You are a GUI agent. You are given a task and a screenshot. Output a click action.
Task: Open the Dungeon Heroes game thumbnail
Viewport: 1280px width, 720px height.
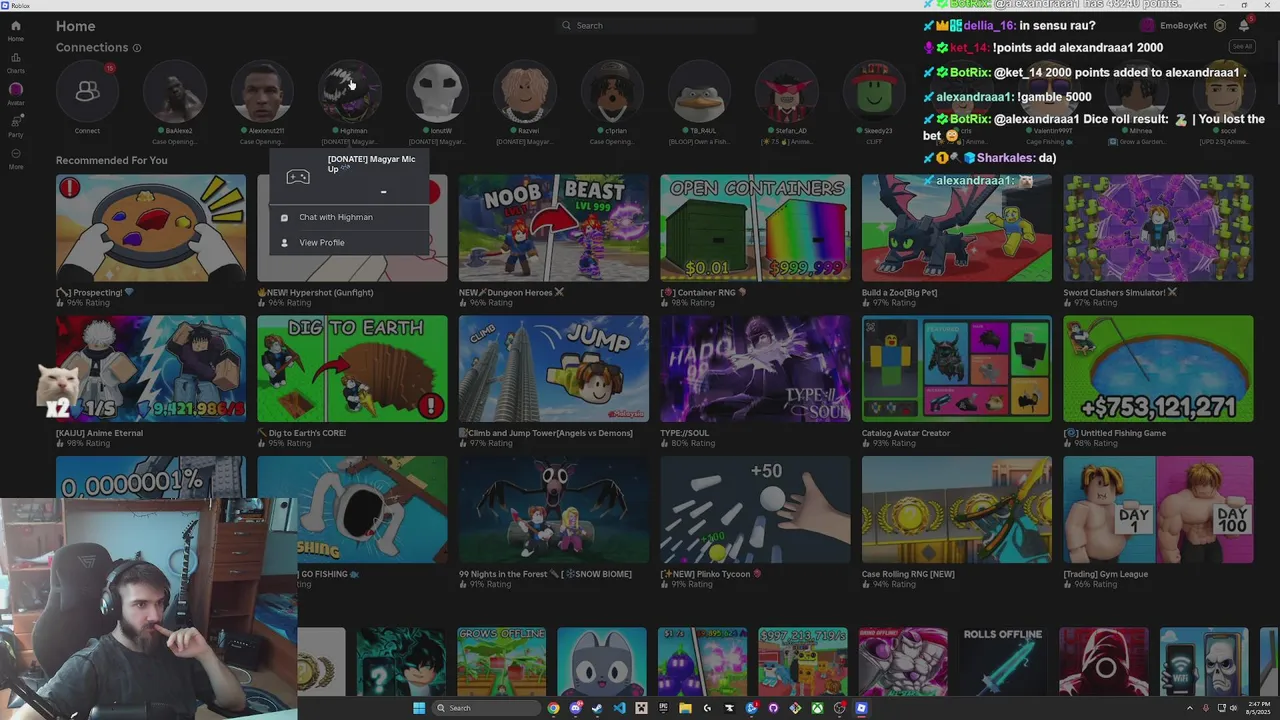pos(554,228)
